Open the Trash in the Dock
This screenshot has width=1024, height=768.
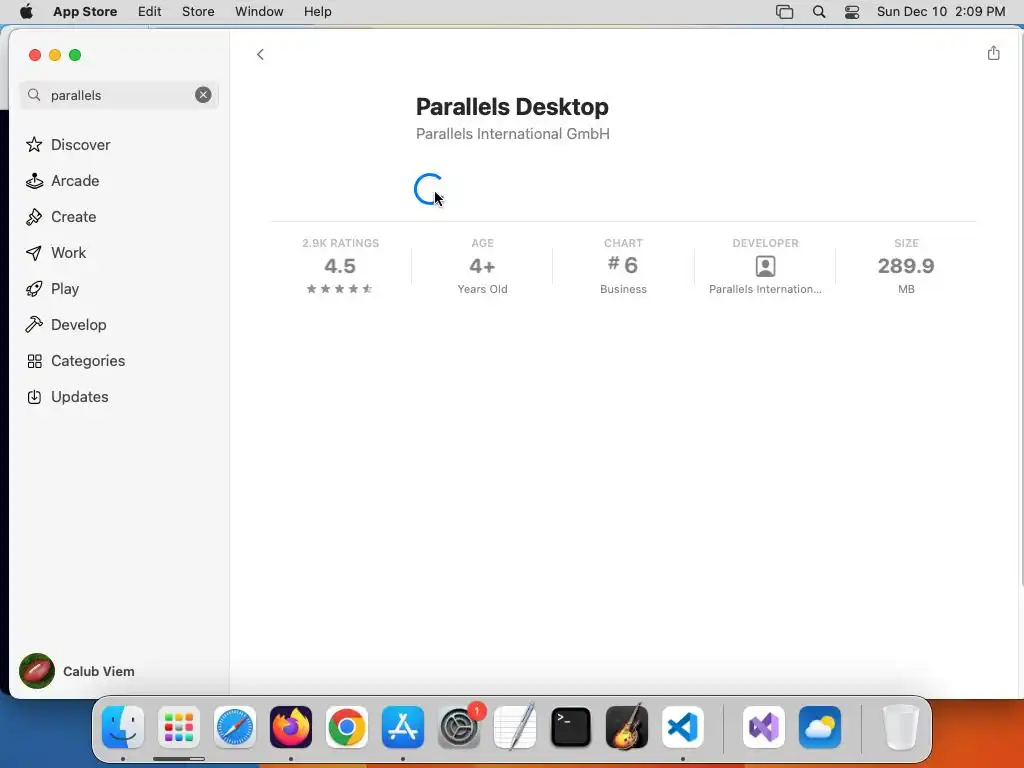(901, 727)
